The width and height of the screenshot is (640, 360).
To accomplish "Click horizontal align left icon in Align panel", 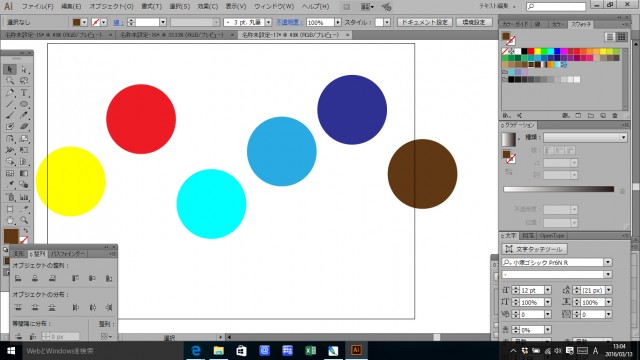I will [x=18, y=278].
